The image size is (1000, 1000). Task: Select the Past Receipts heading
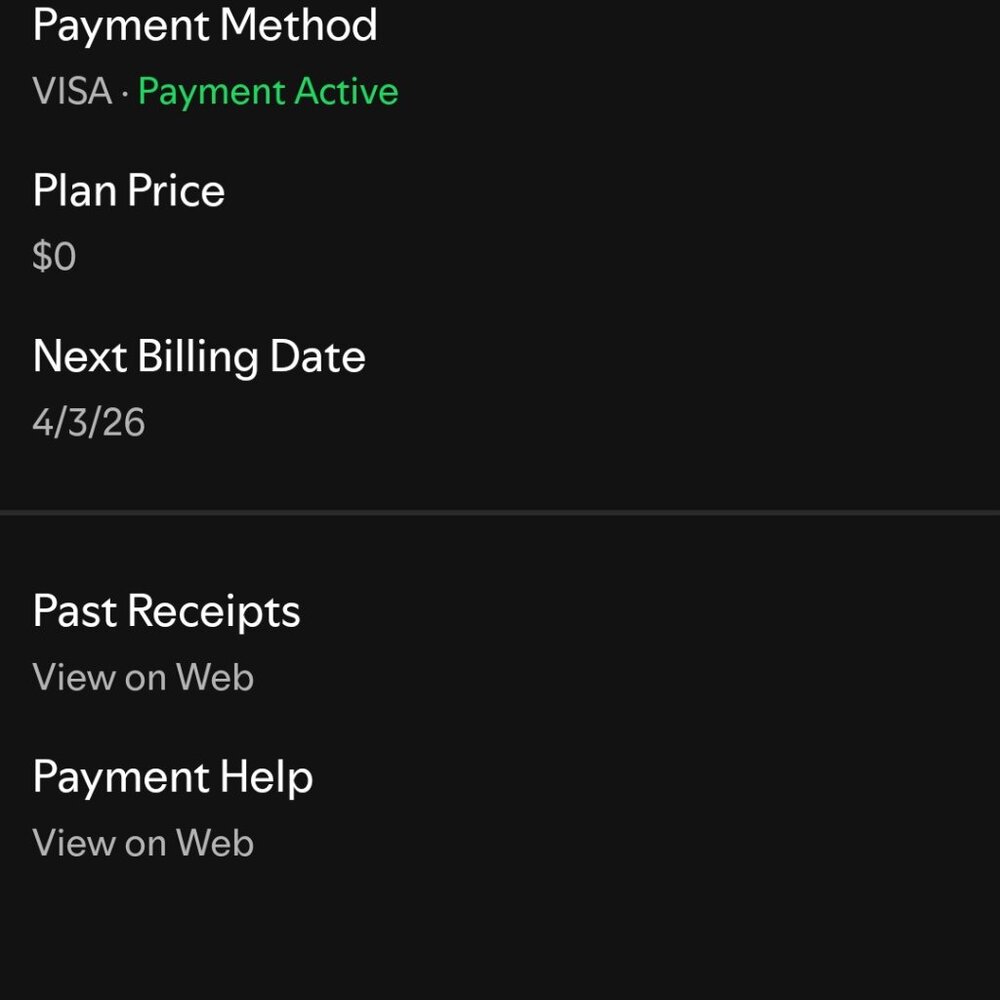(167, 611)
